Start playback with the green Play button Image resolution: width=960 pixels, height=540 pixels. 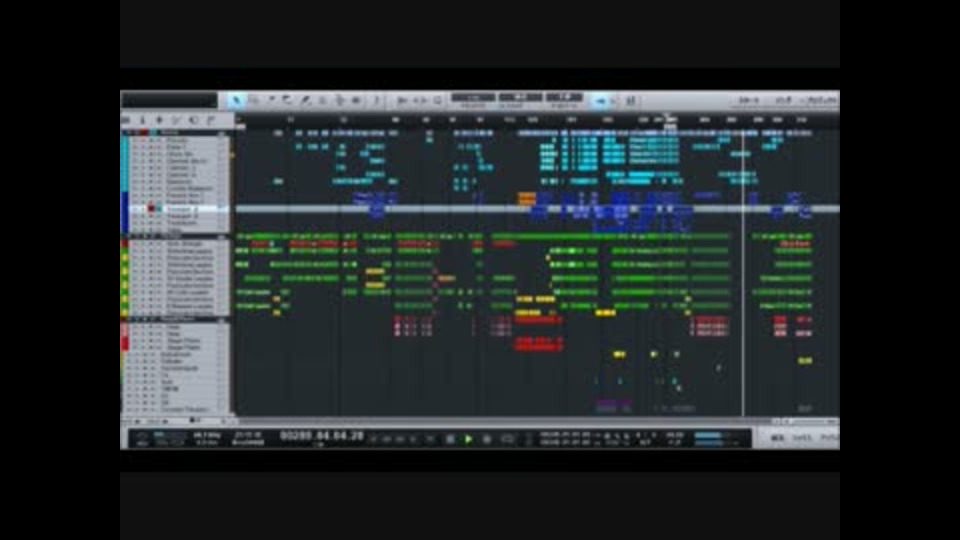tap(468, 439)
